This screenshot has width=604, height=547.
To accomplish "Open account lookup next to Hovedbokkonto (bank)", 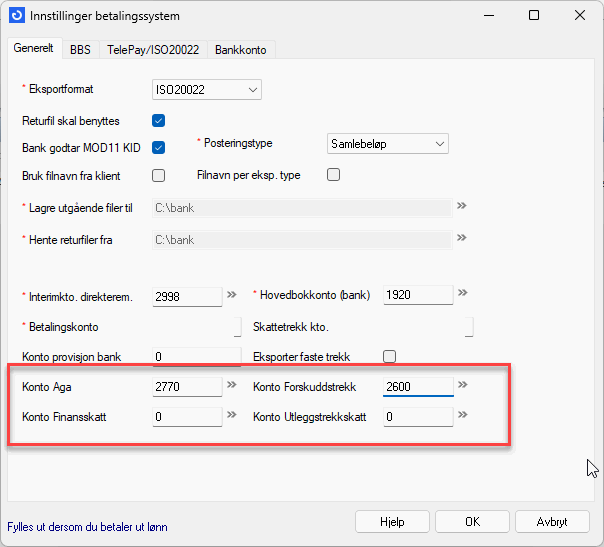I will point(463,295).
